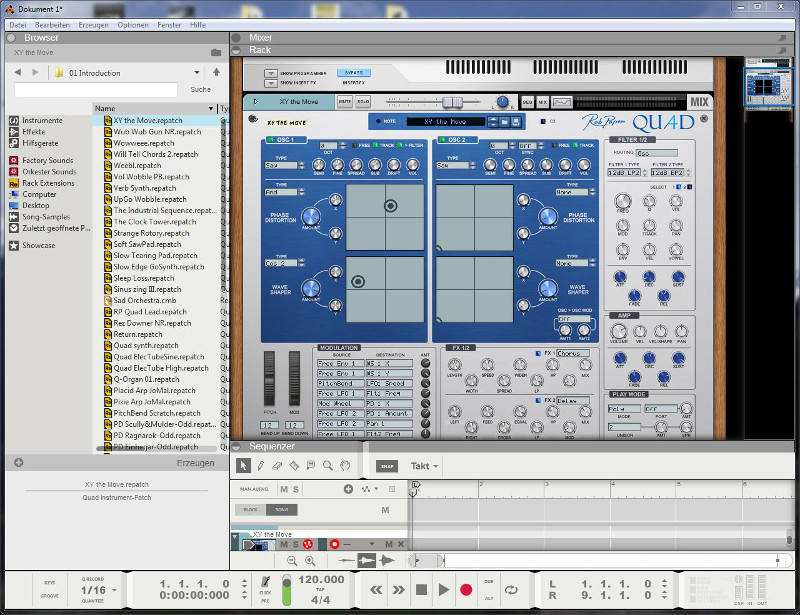Image resolution: width=800 pixels, height=615 pixels.
Task: Click the horizontal zoom in magnifier
Action: click(310, 561)
